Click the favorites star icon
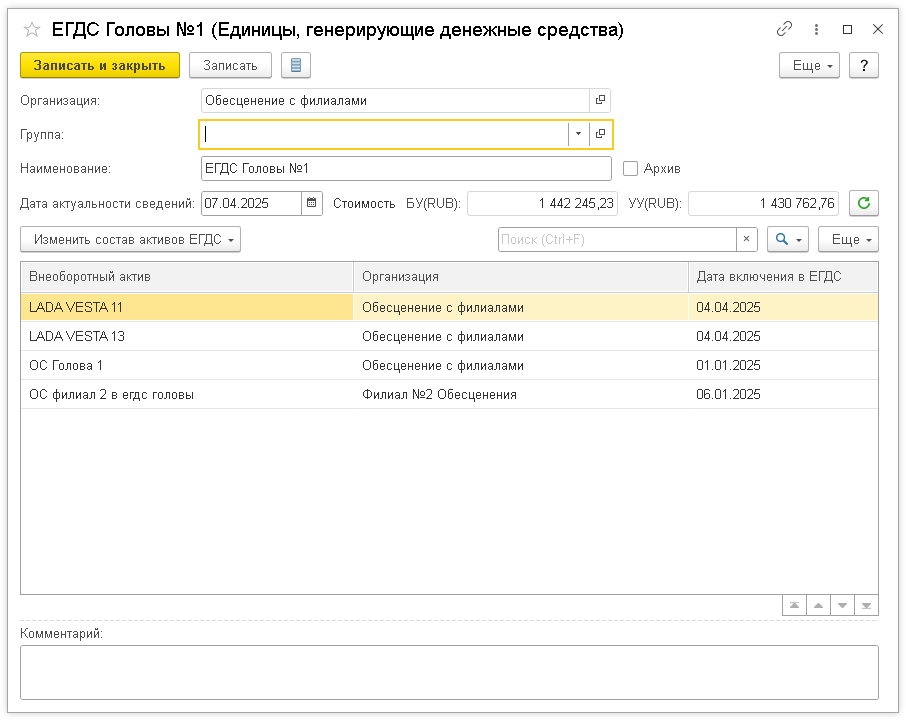Image resolution: width=906 pixels, height=720 pixels. pos(31,30)
